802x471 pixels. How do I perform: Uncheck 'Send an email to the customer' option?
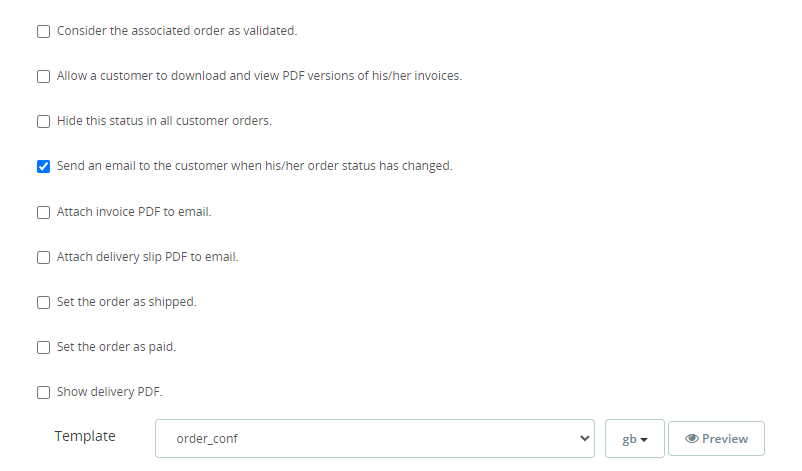(x=43, y=166)
